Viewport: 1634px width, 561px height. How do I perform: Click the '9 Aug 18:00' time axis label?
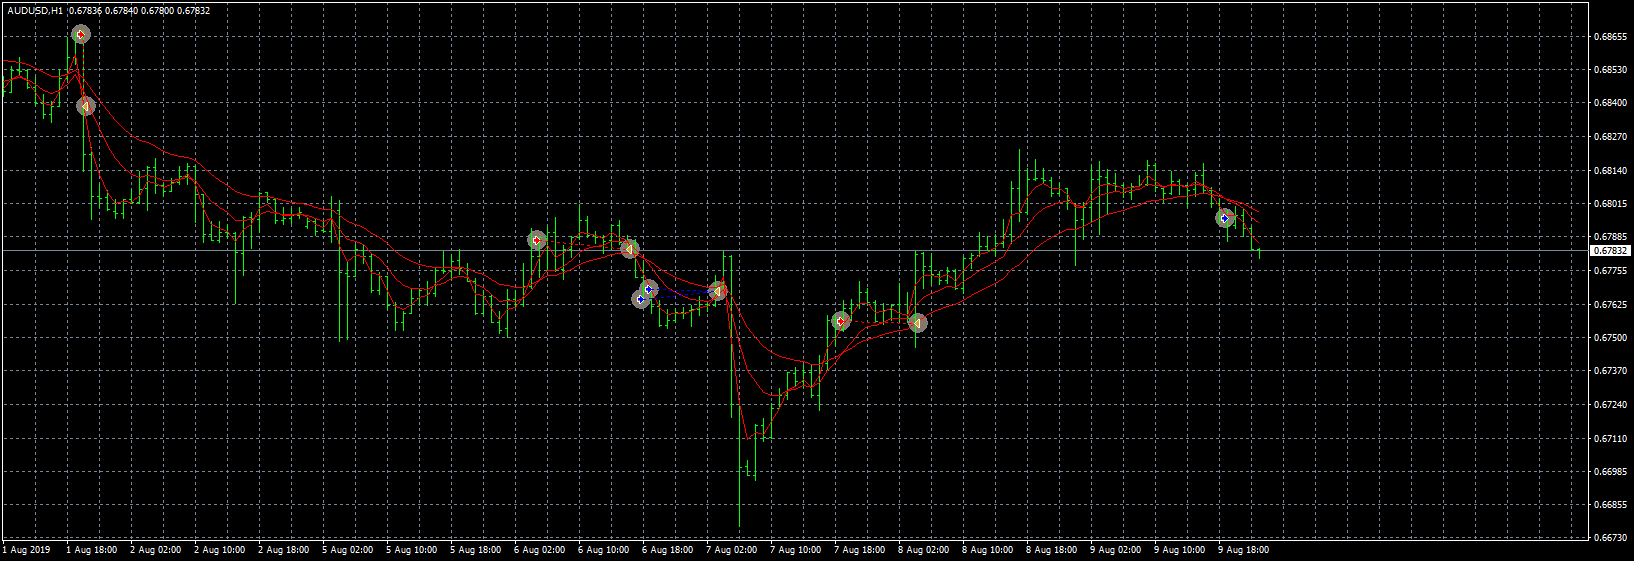[x=1244, y=550]
